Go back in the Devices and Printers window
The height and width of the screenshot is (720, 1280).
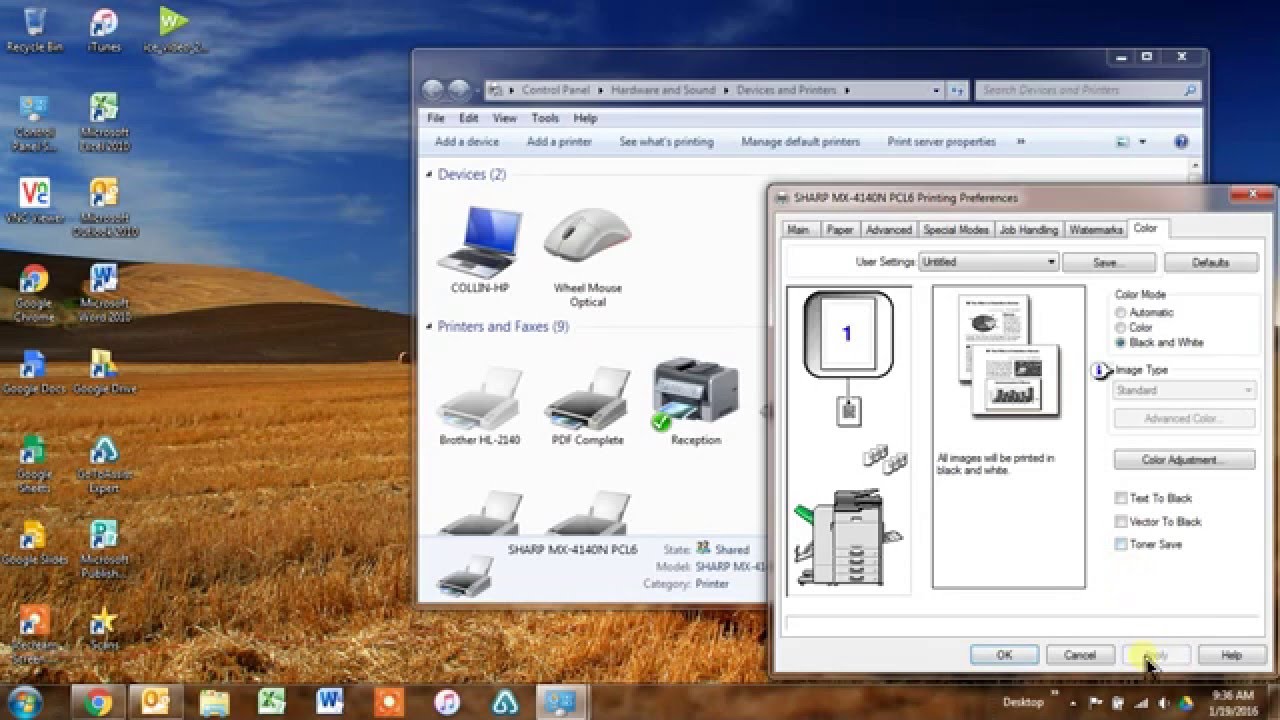pyautogui.click(x=433, y=90)
